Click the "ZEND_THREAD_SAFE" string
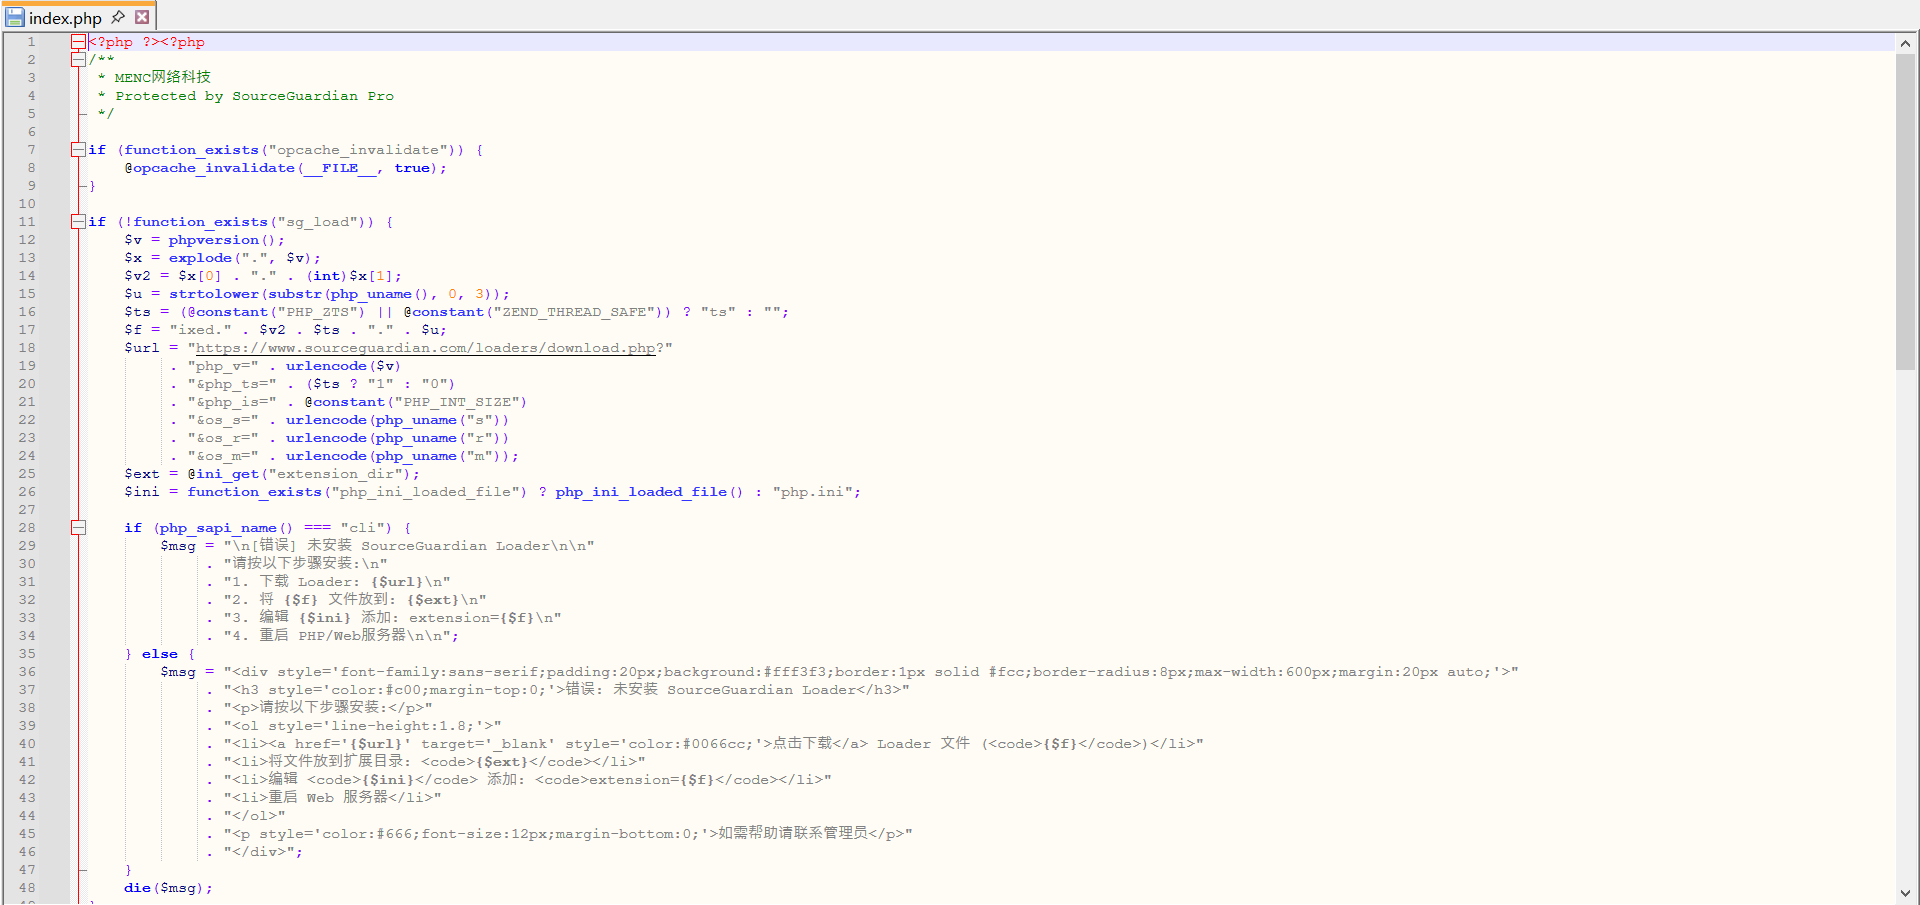The image size is (1920, 905). (576, 312)
